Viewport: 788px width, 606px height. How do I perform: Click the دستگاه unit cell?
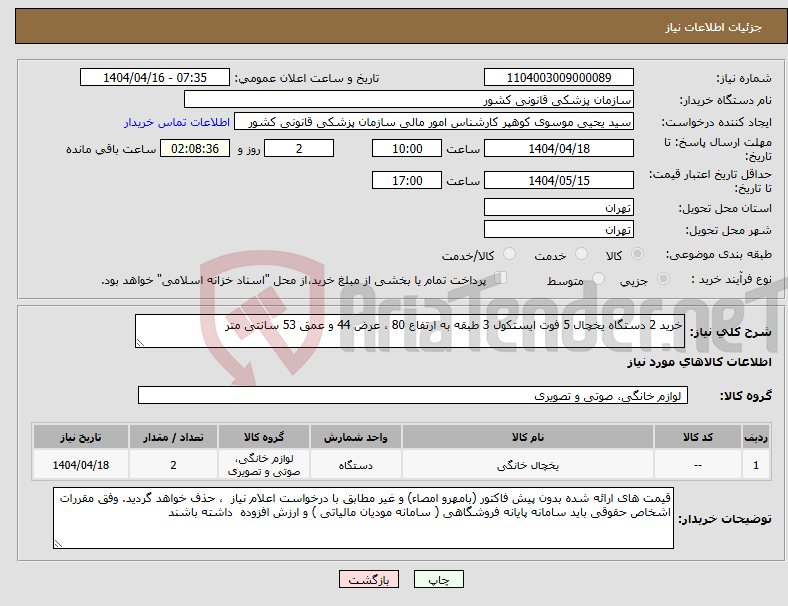coord(355,465)
